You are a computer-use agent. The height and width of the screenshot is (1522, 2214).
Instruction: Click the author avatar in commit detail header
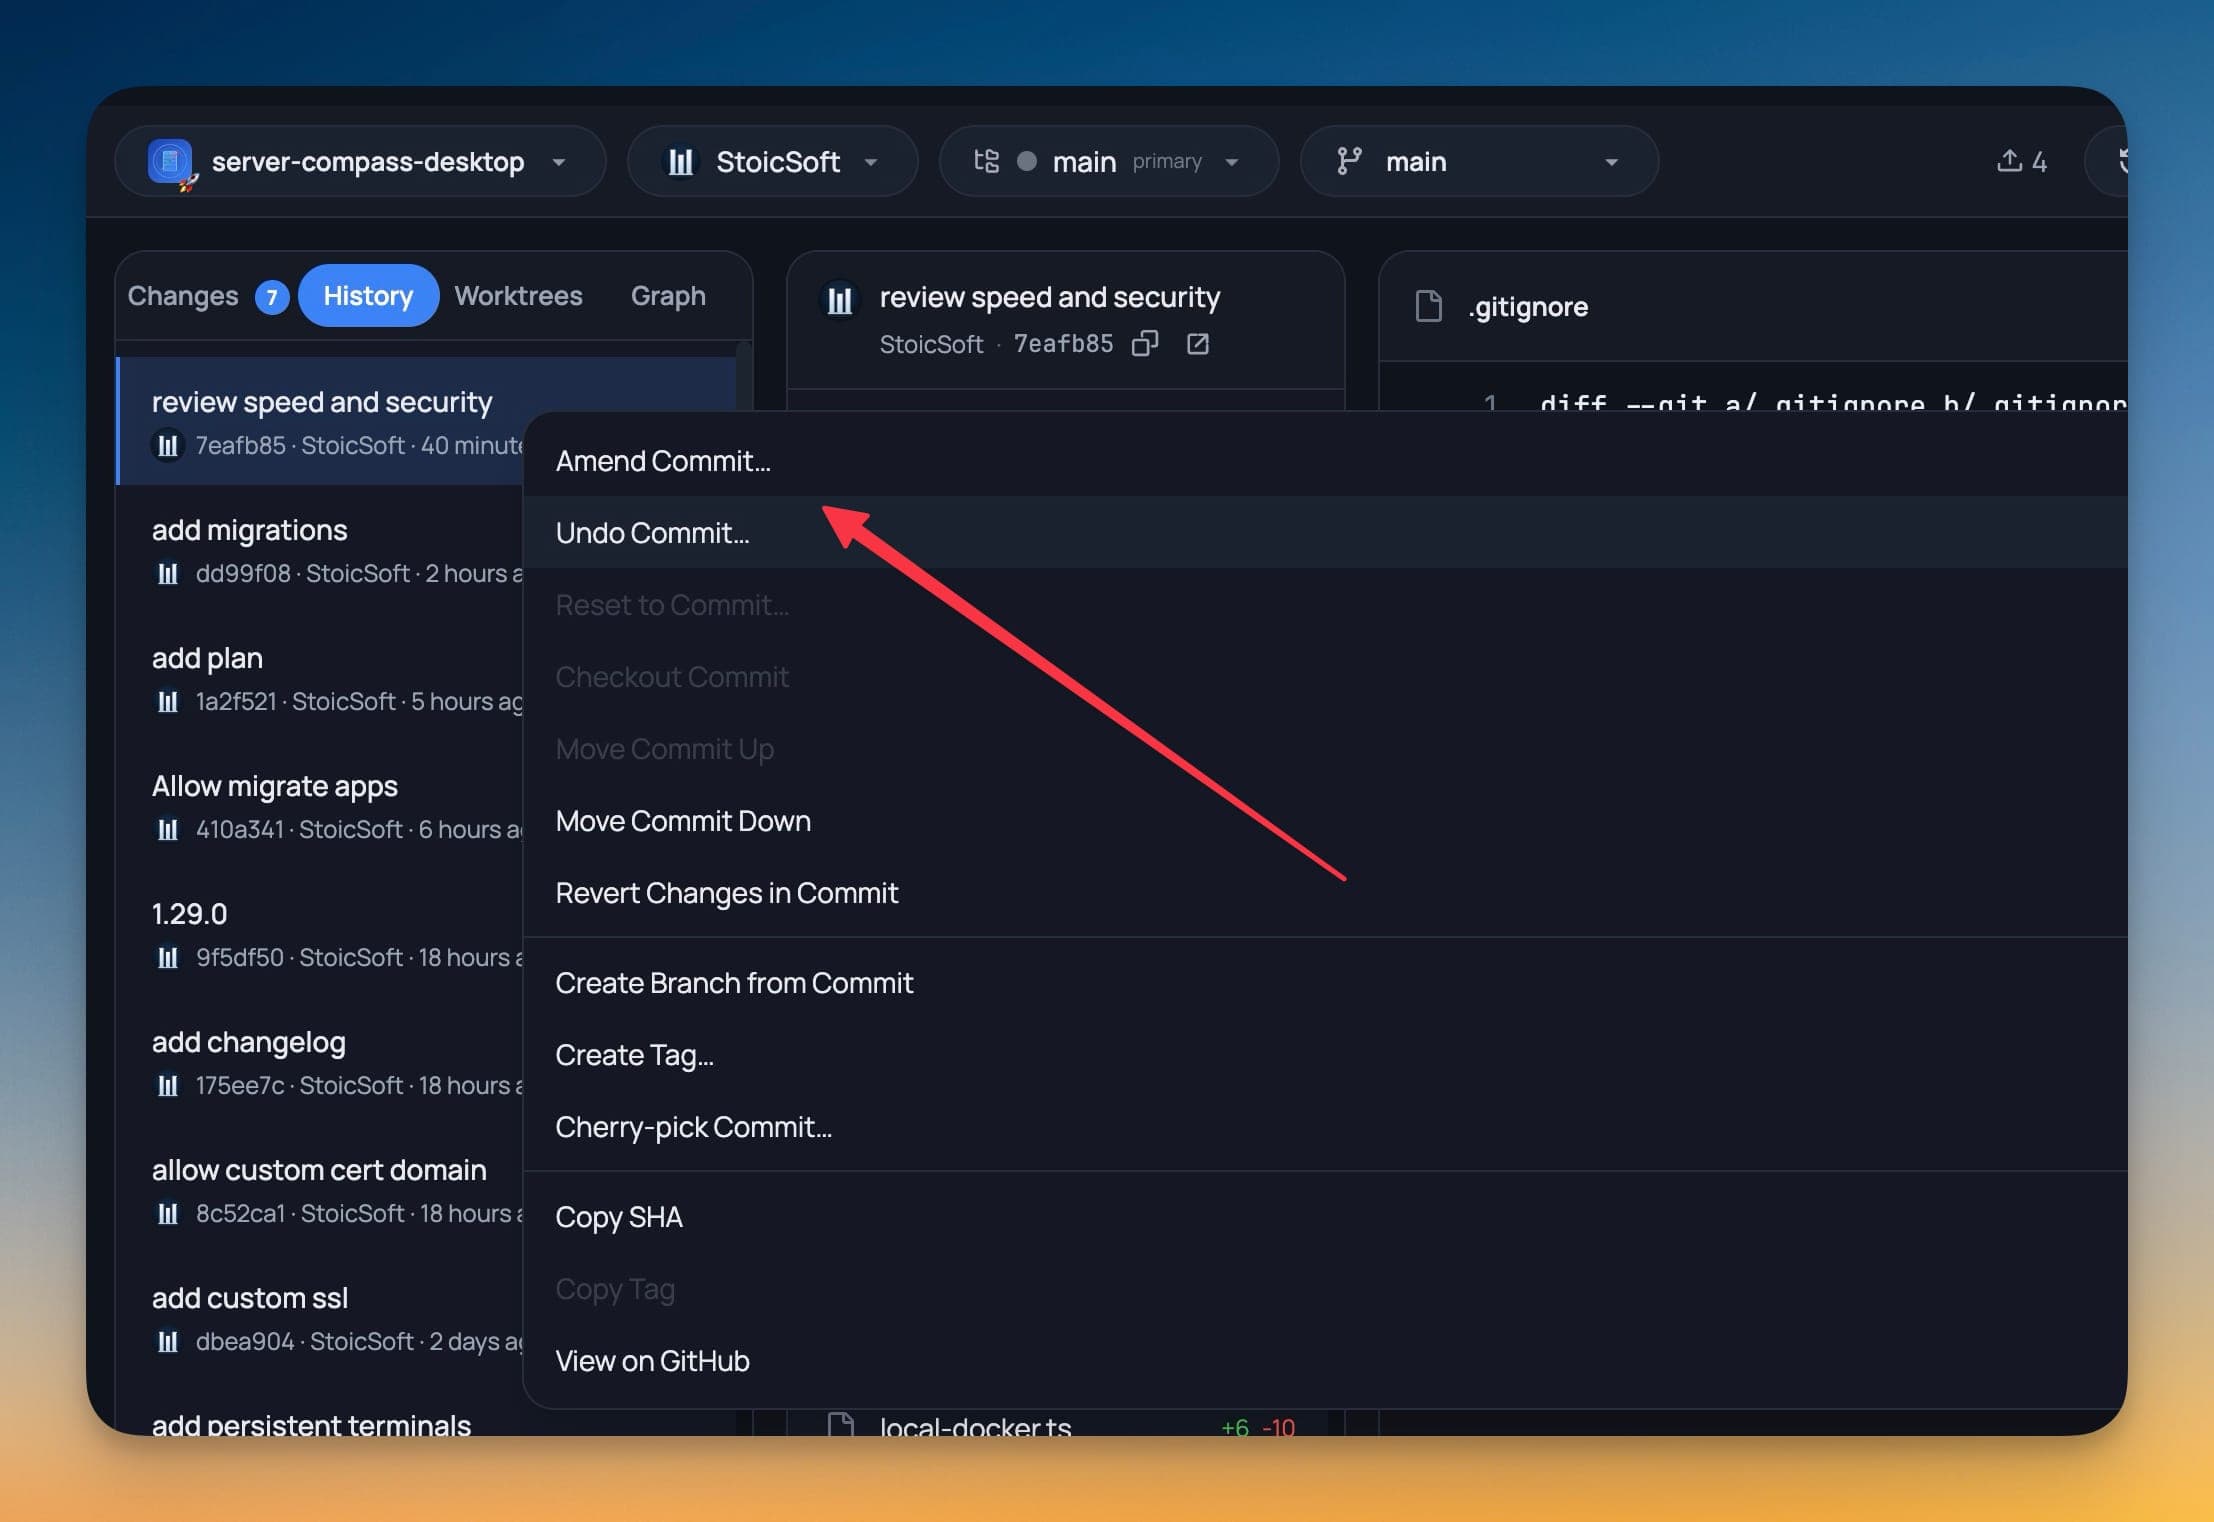(840, 300)
